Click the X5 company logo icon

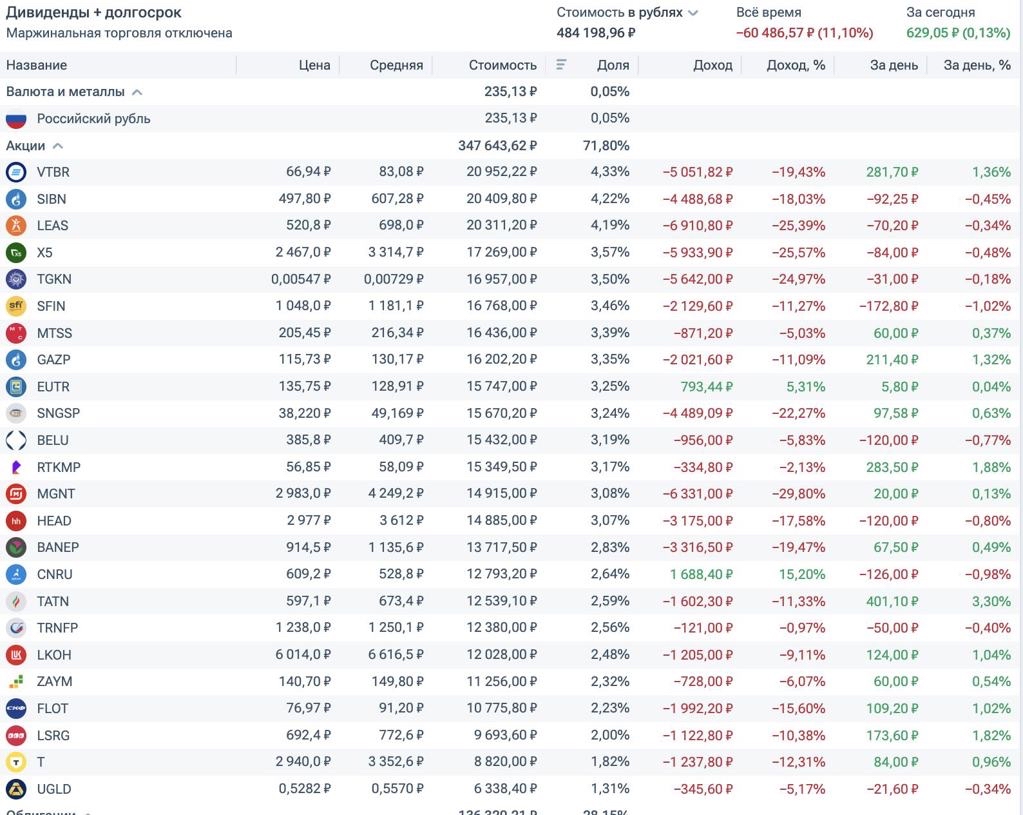coord(16,252)
